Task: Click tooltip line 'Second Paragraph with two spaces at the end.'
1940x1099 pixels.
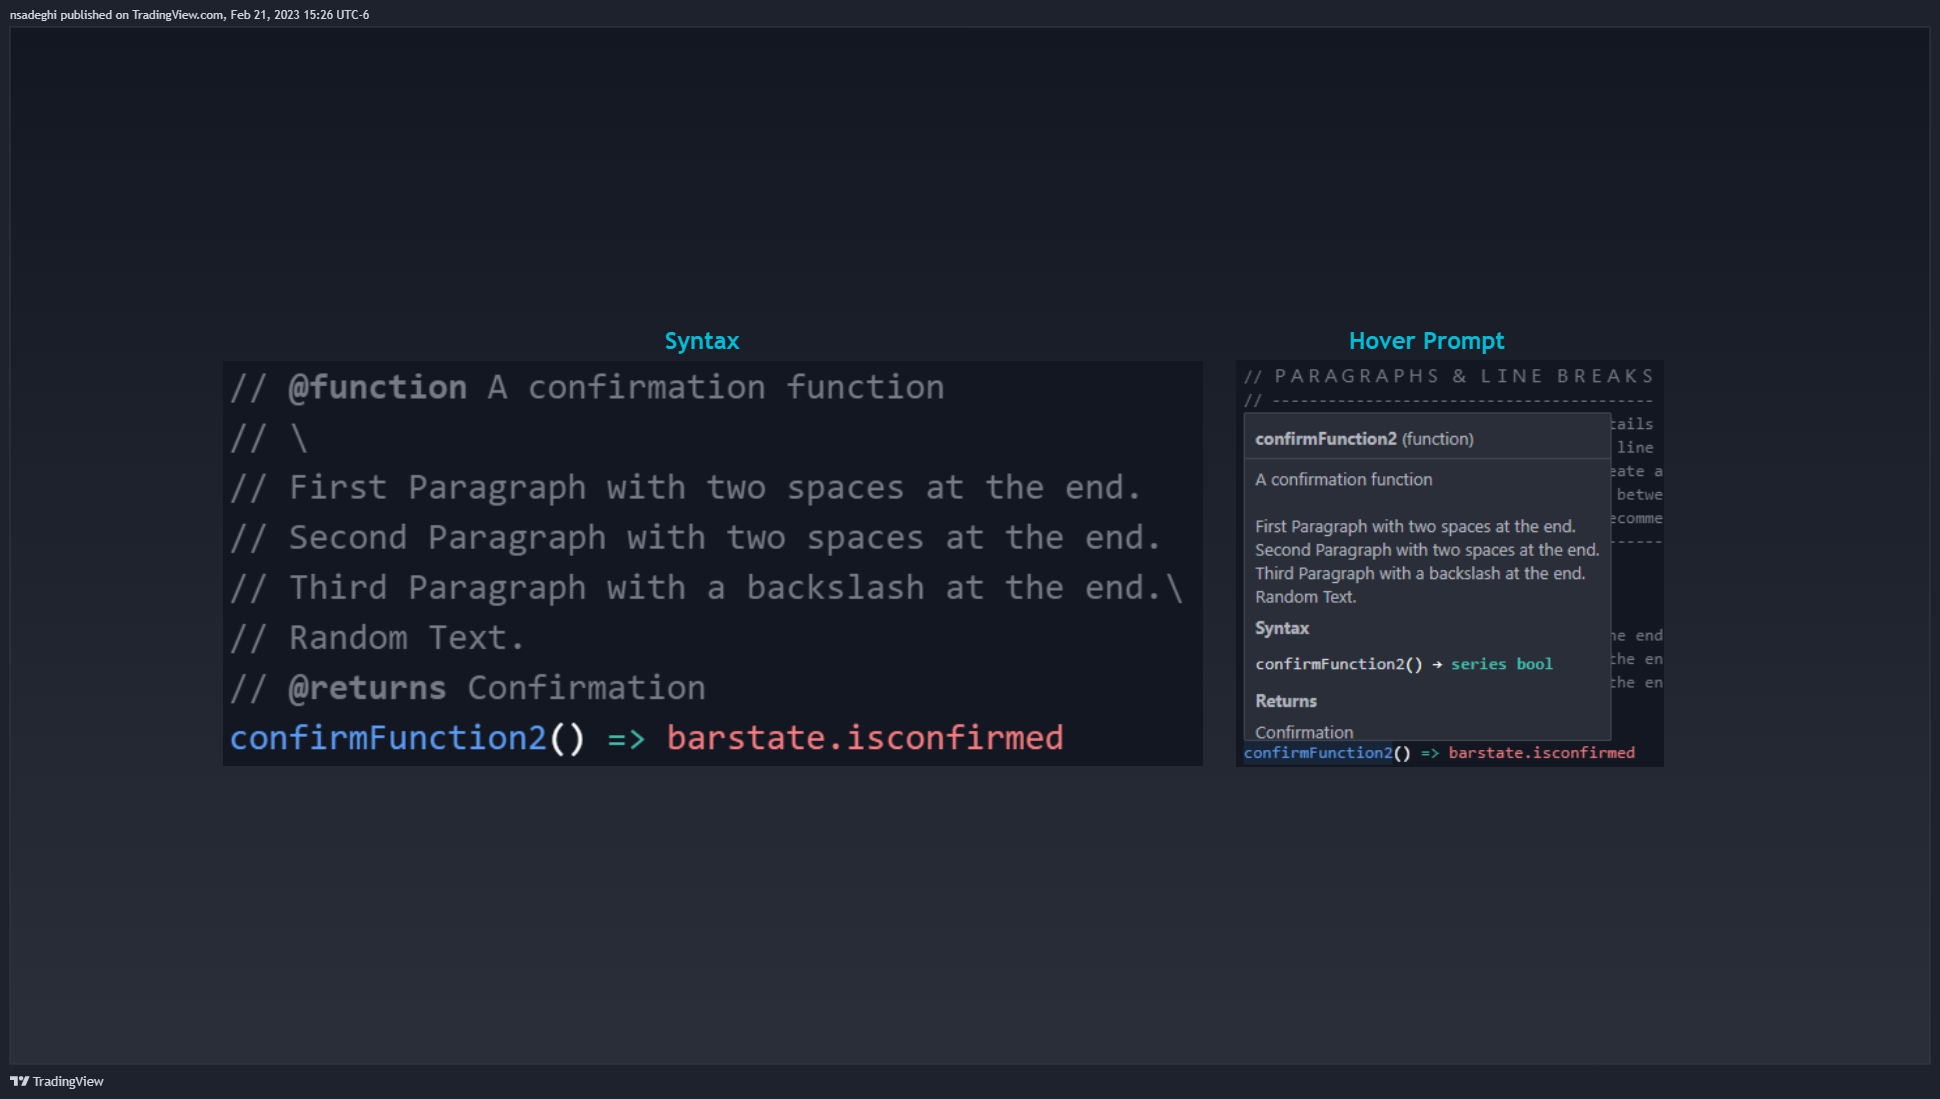Action: [x=1427, y=550]
